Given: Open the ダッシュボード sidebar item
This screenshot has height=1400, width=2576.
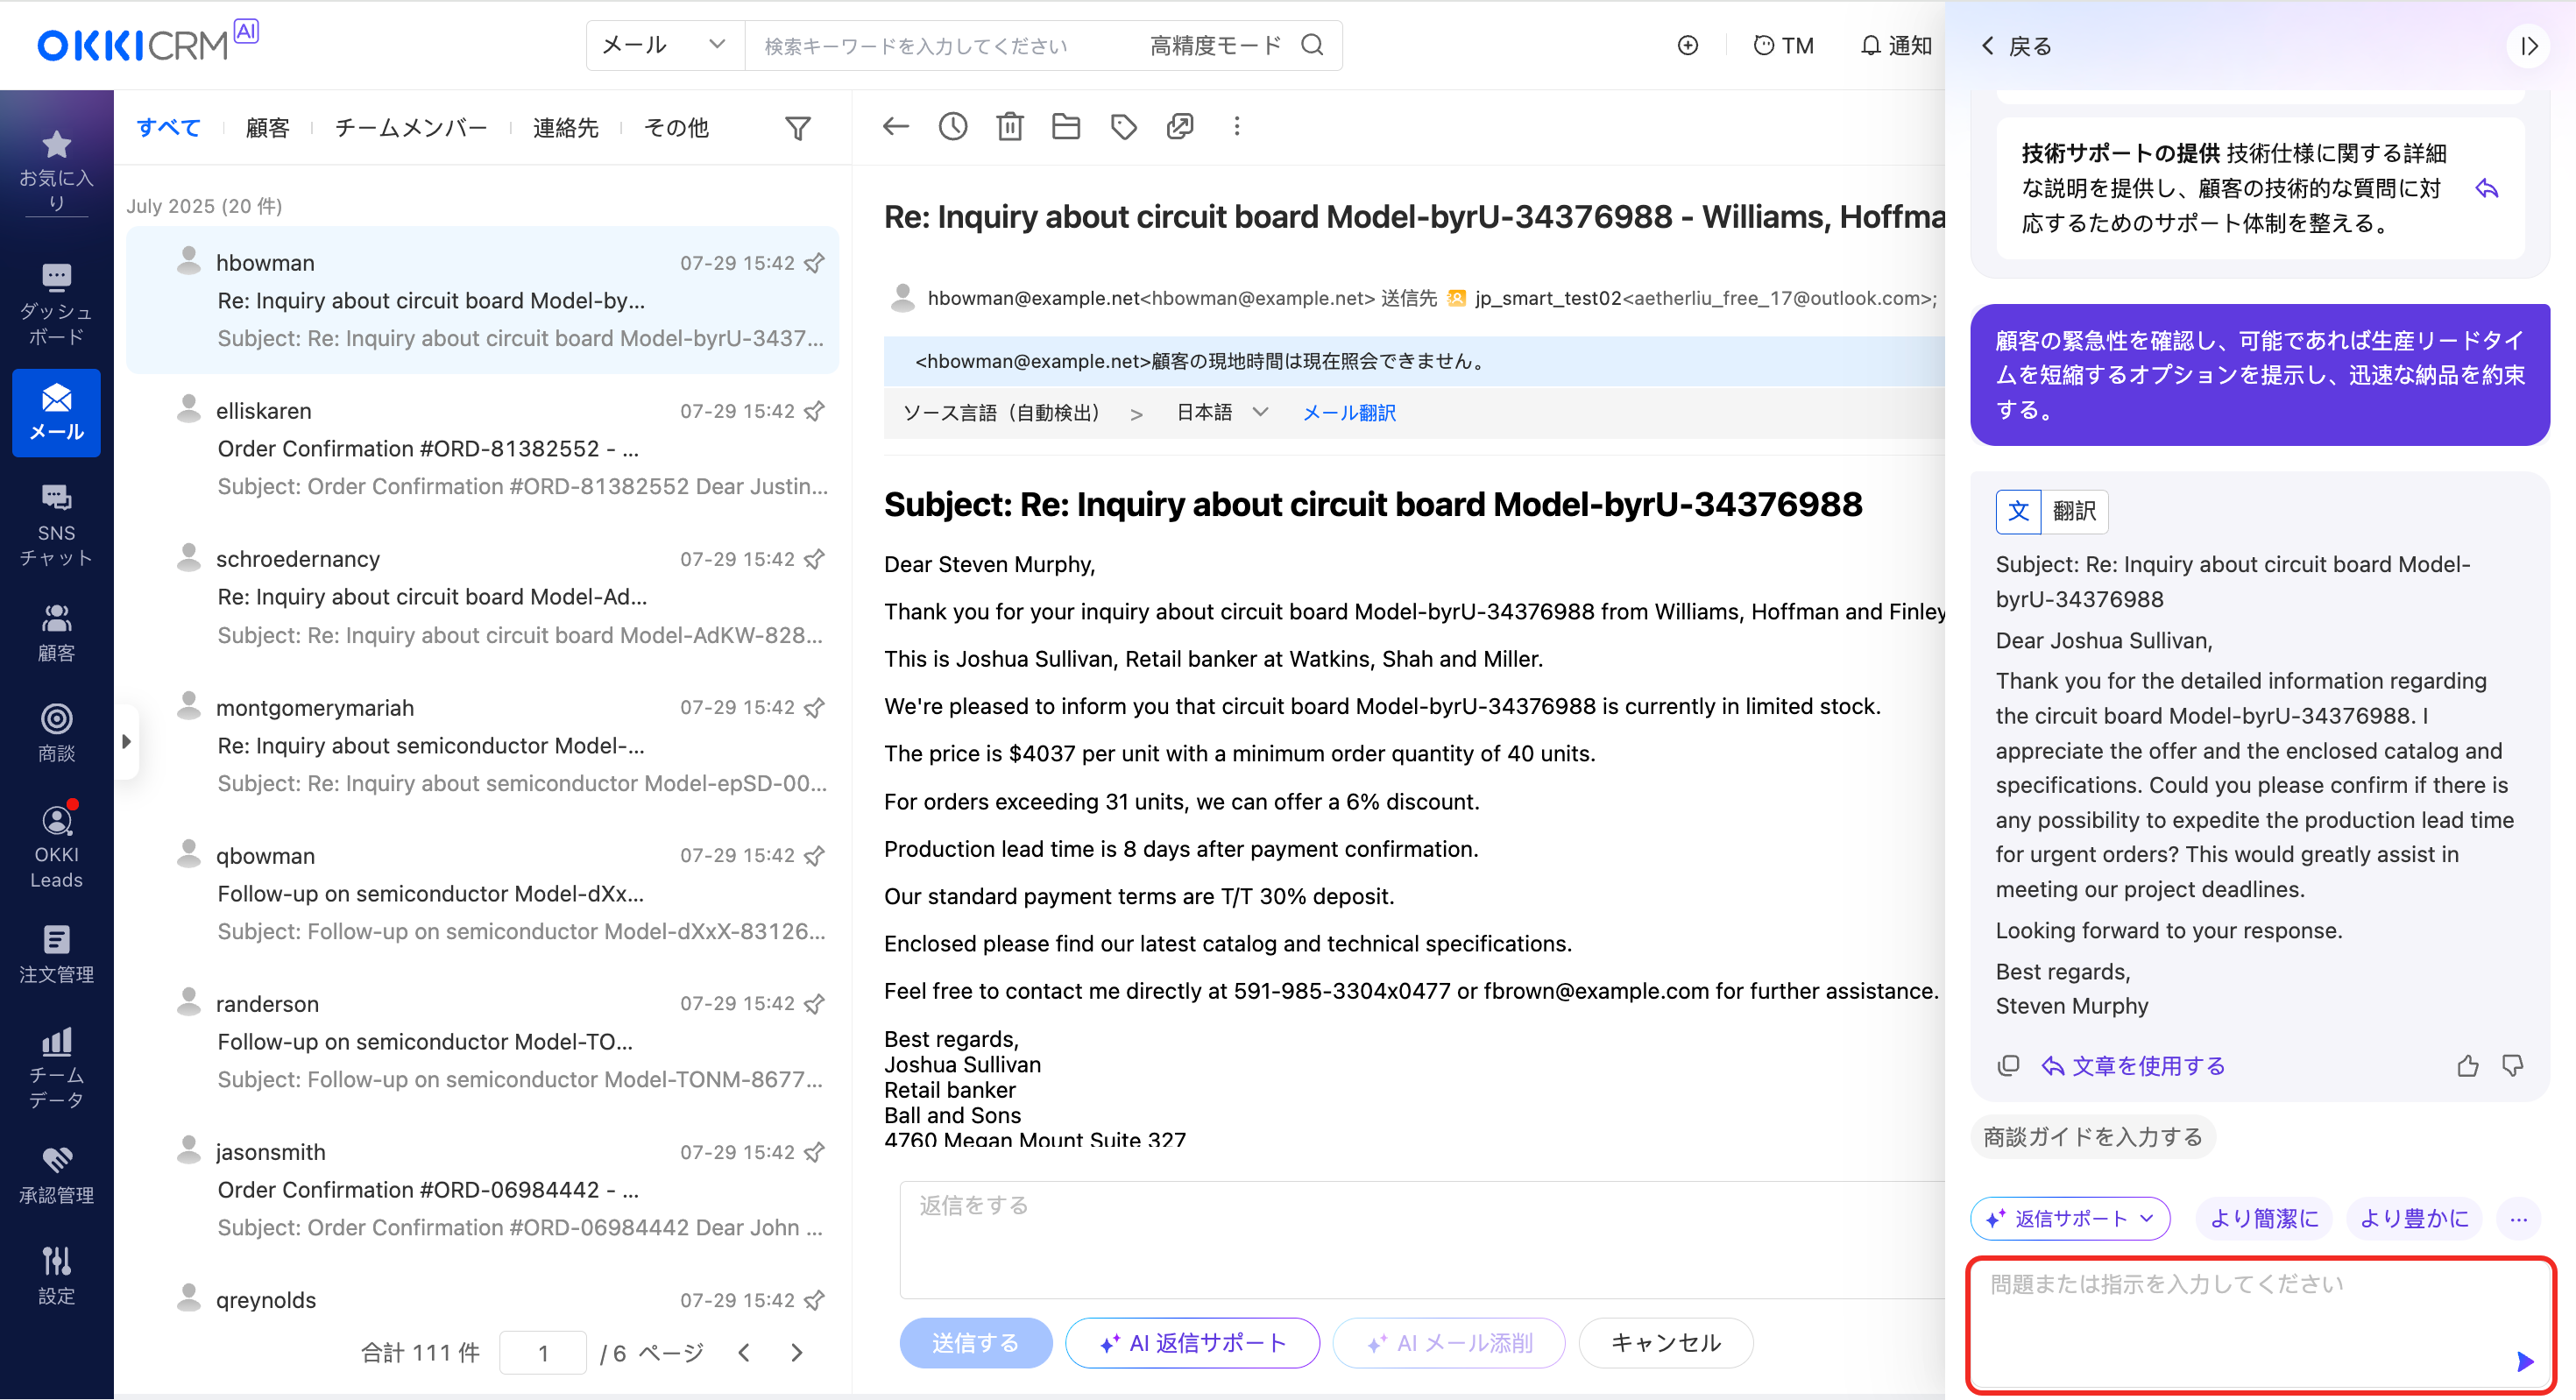Looking at the screenshot, I should (56, 304).
